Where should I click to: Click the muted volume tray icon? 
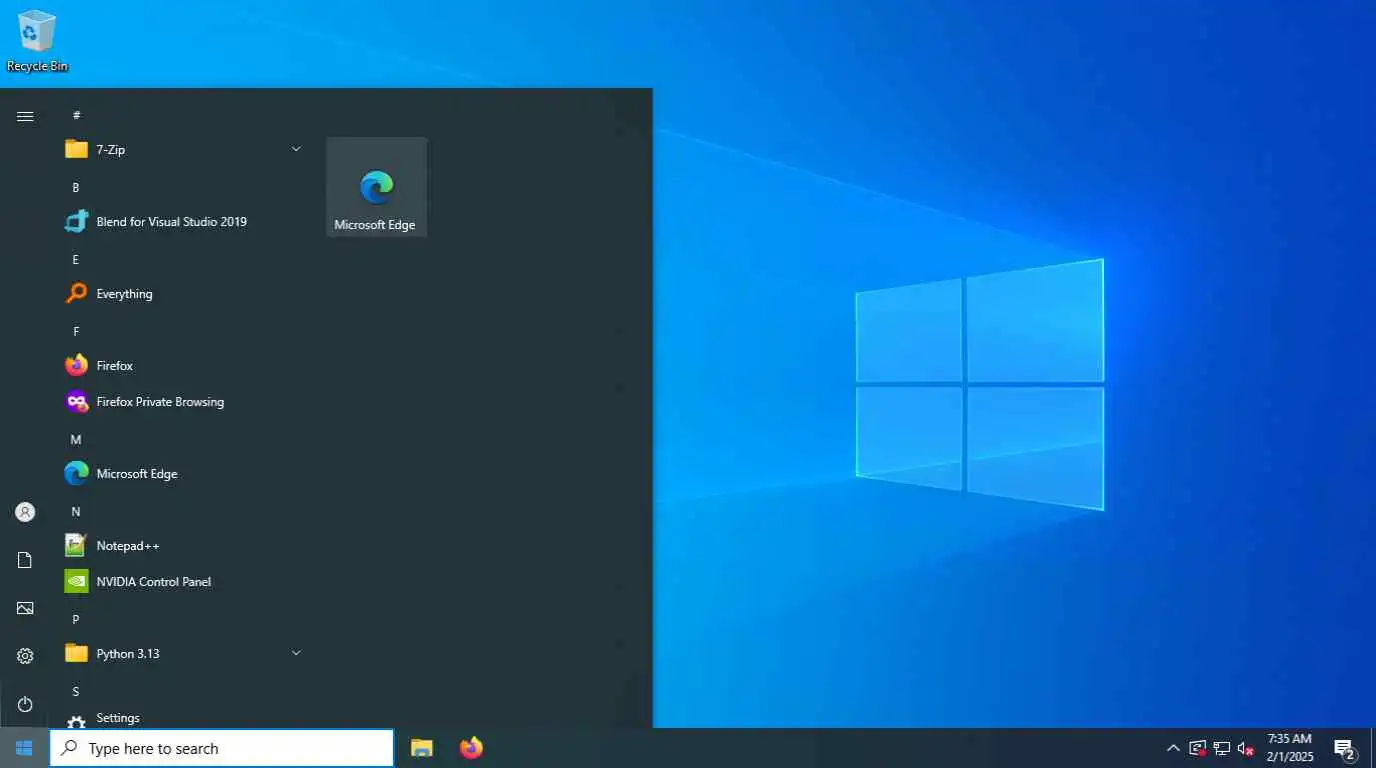point(1245,748)
